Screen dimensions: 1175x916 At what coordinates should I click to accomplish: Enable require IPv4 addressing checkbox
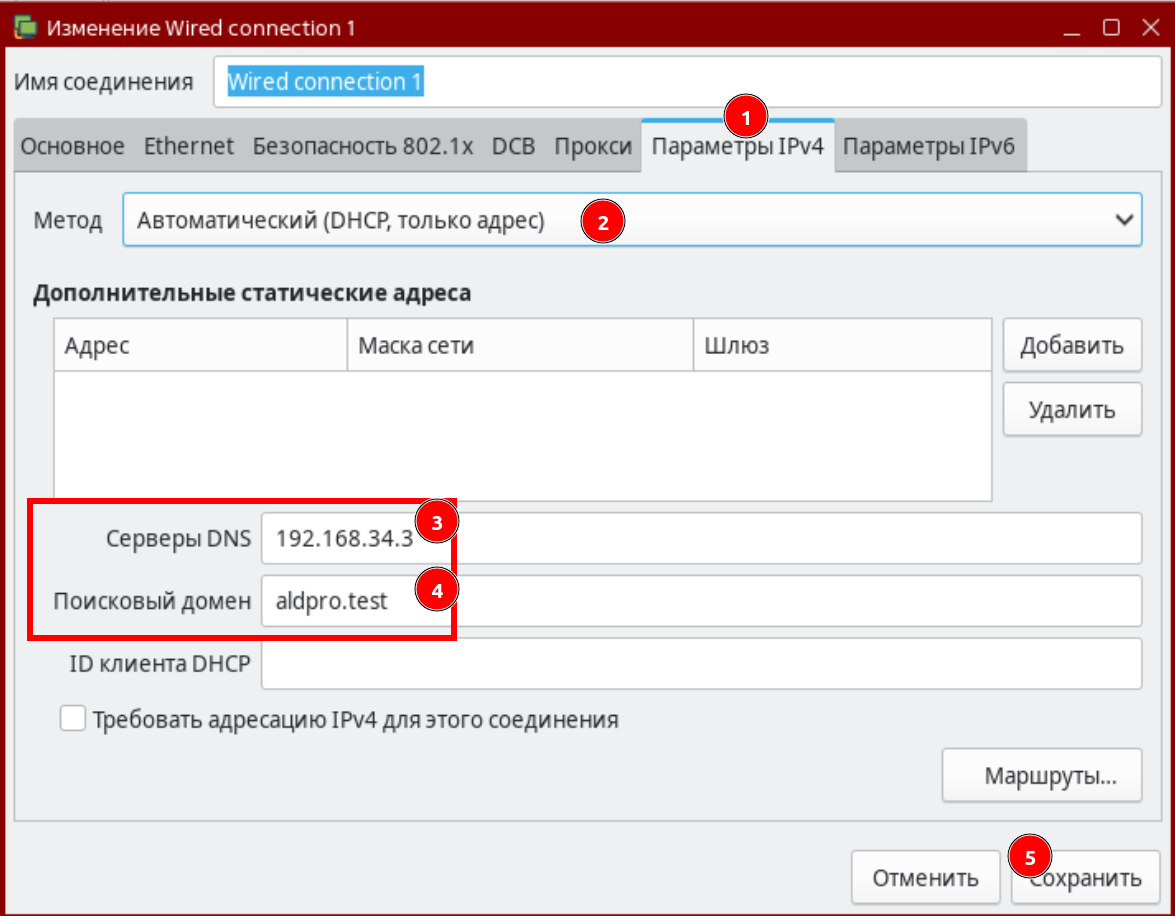pos(73,719)
